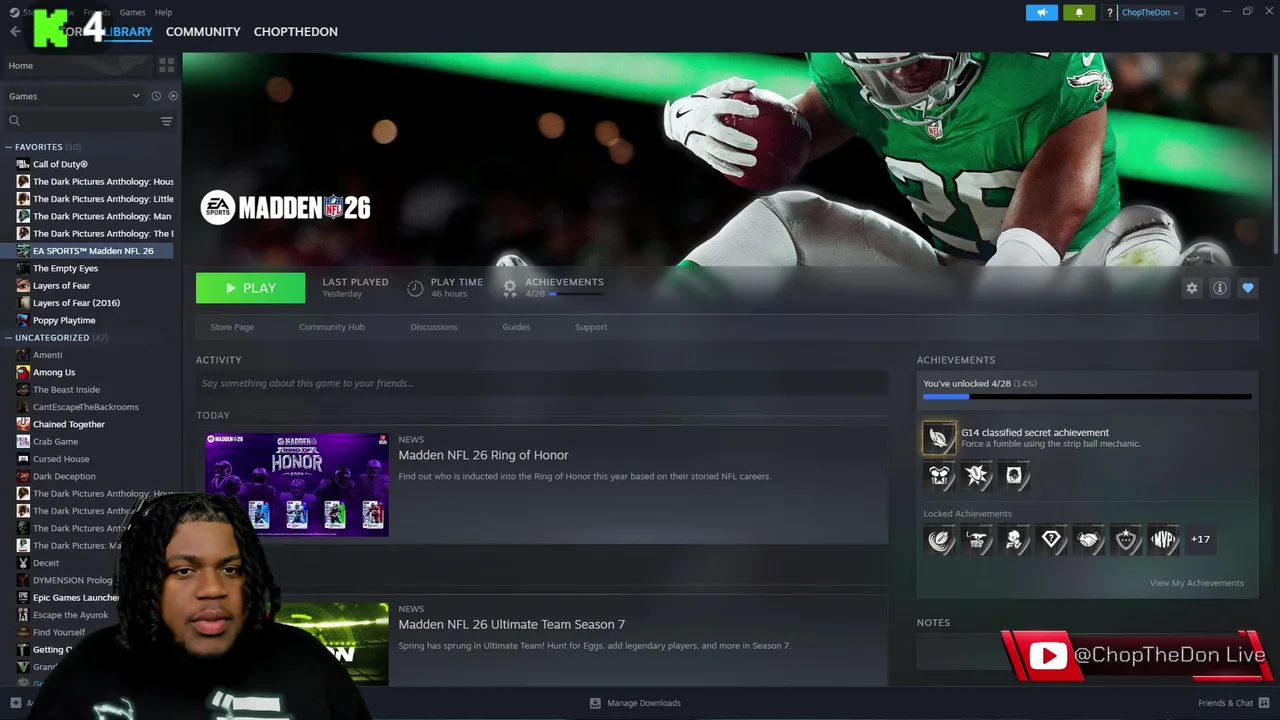Select CantEscapeTheBackrooms
Screen dimensions: 1280x720
86,407
